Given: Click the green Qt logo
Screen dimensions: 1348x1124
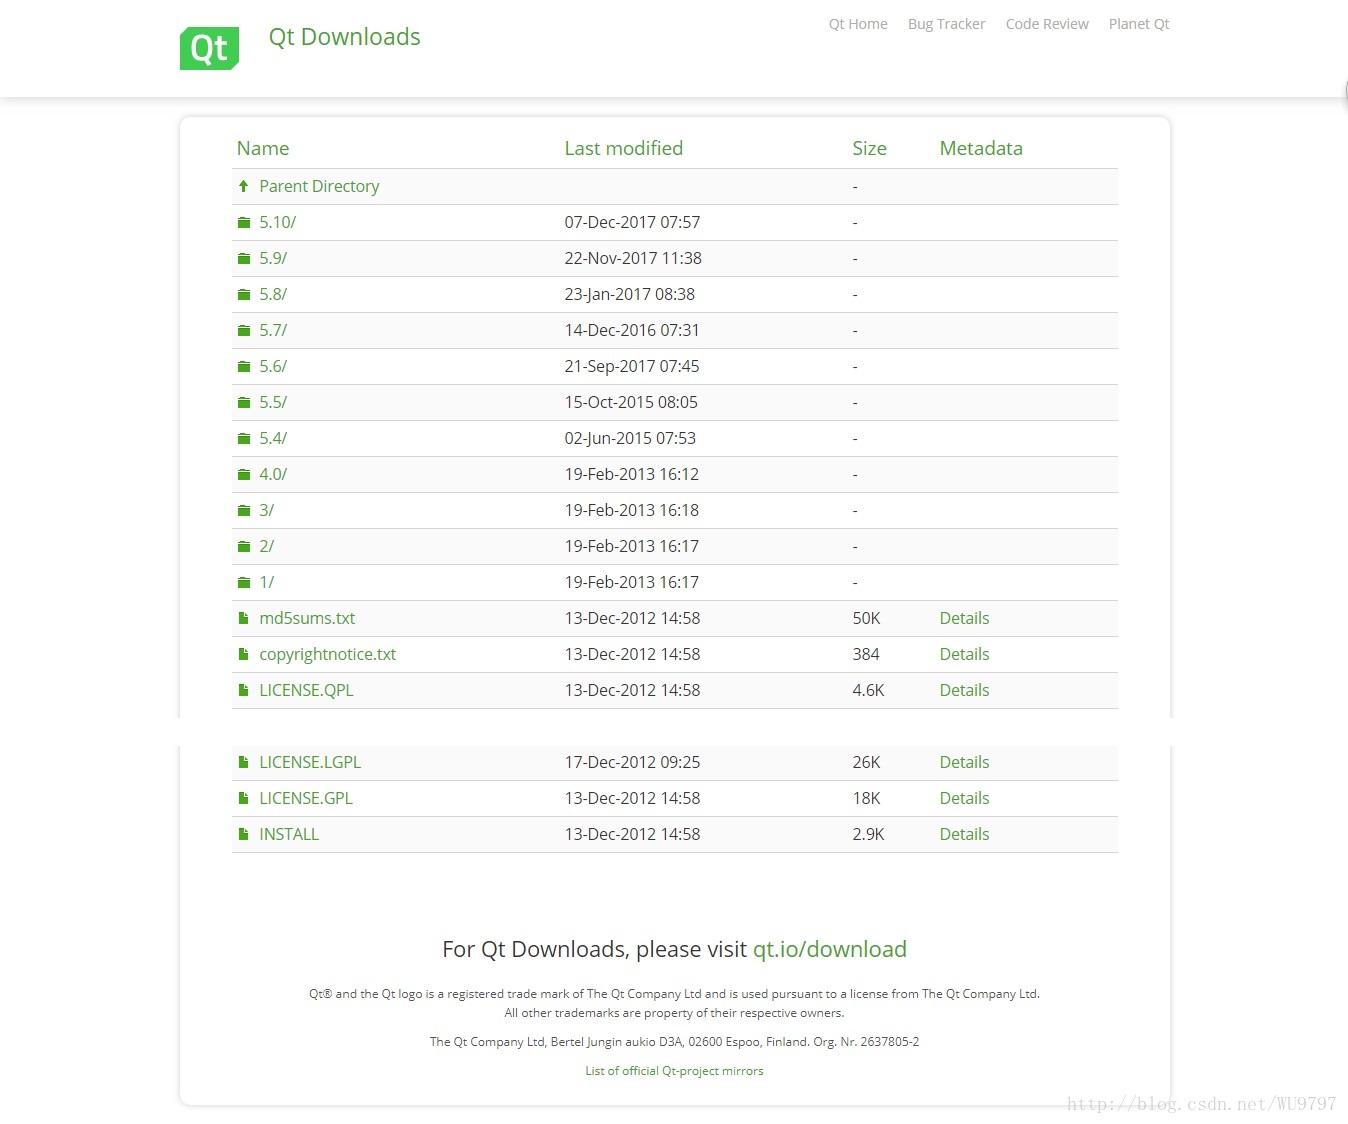Looking at the screenshot, I should coord(209,48).
